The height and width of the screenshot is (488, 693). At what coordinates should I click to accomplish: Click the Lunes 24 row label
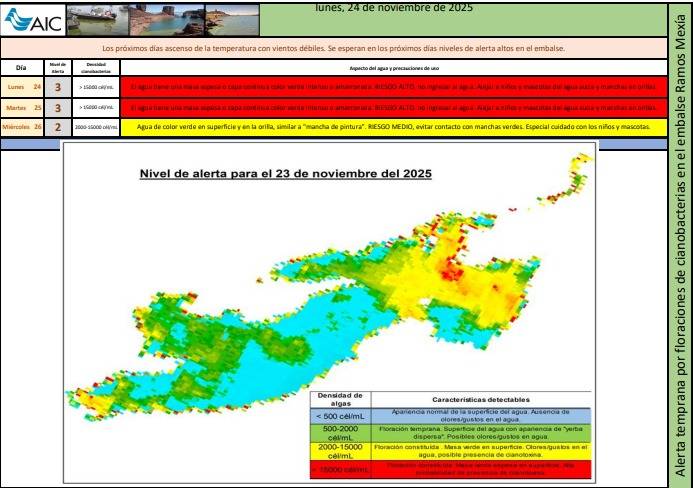click(x=23, y=88)
